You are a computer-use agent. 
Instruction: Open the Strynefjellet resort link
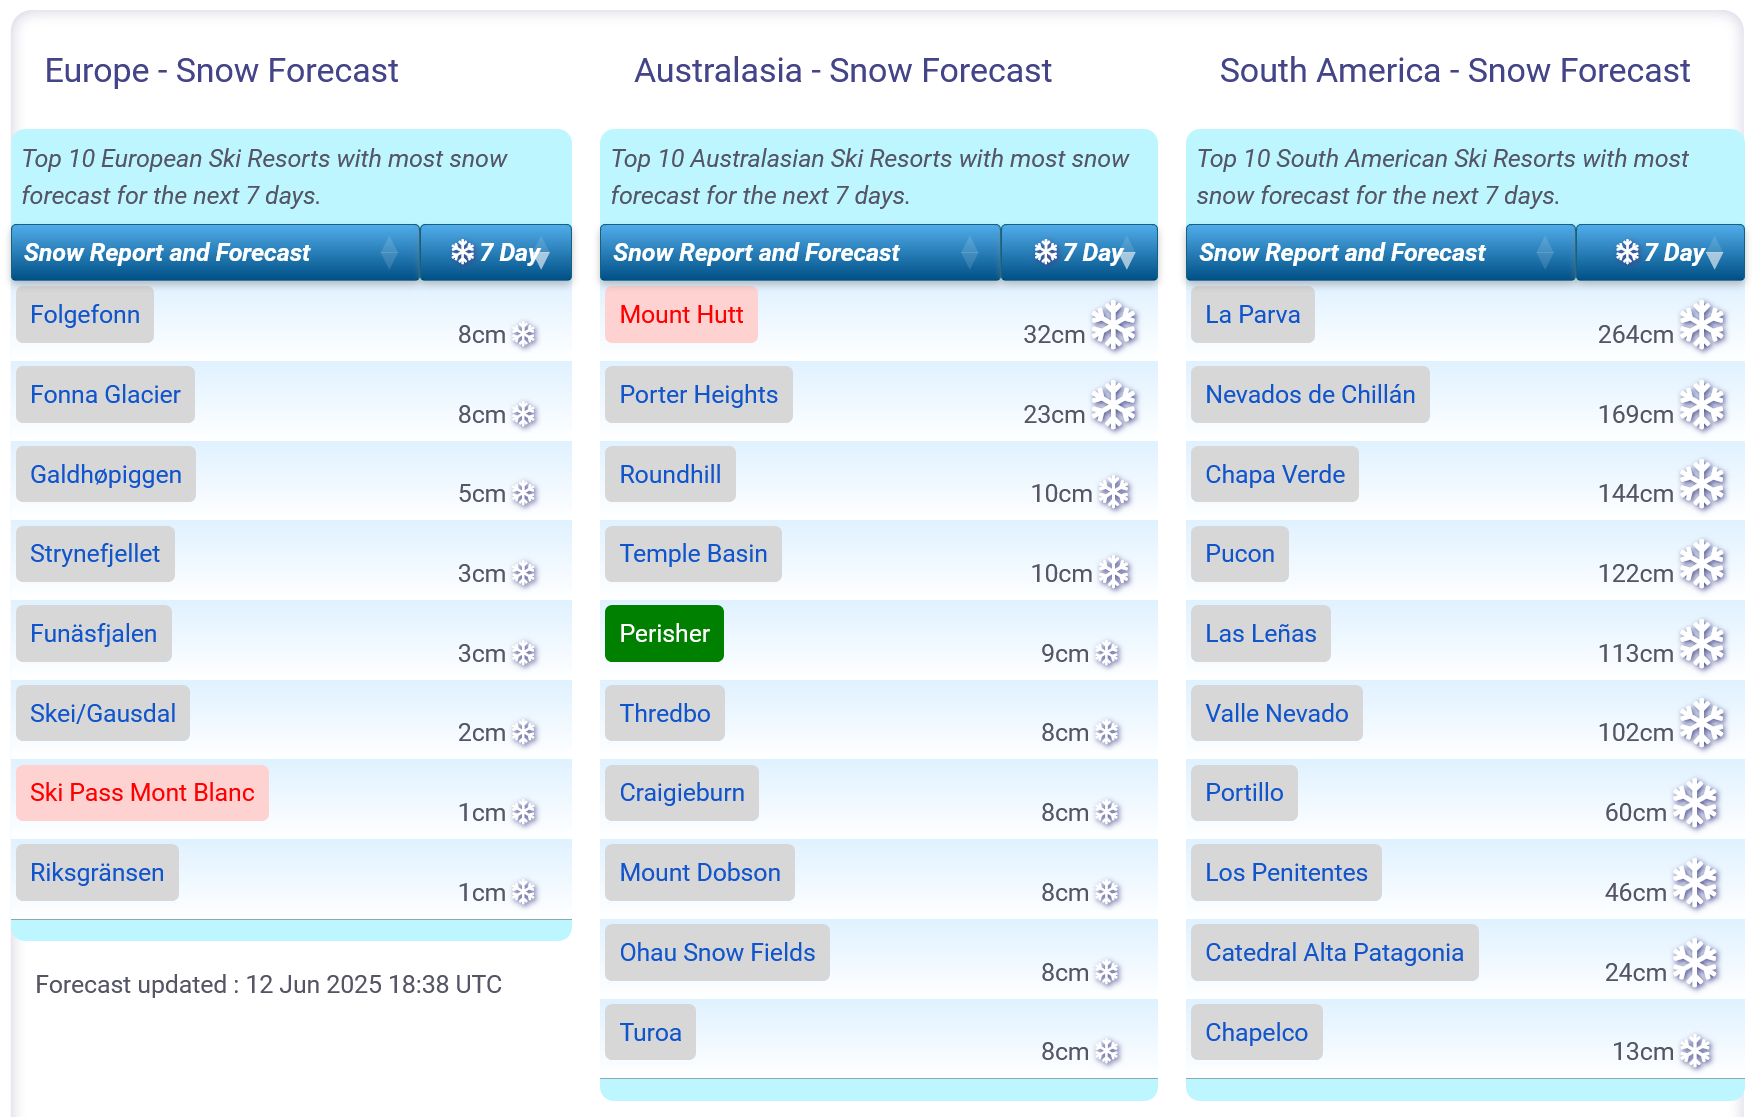pyautogui.click(x=95, y=553)
